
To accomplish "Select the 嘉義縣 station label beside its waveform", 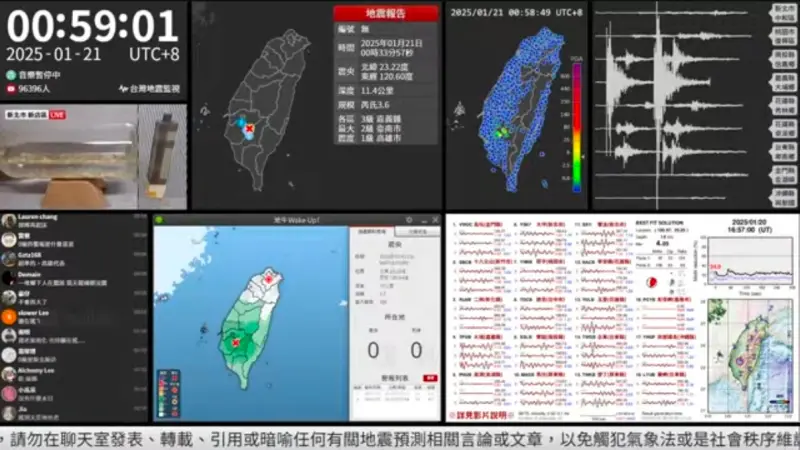I will pyautogui.click(x=784, y=82).
